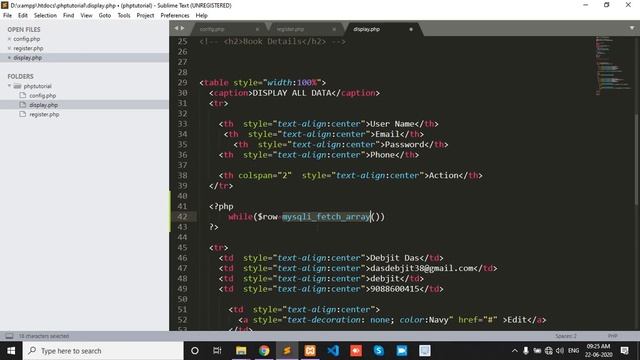Image resolution: width=640 pixels, height=360 pixels.
Task: Open the Help menu
Action: point(202,16)
